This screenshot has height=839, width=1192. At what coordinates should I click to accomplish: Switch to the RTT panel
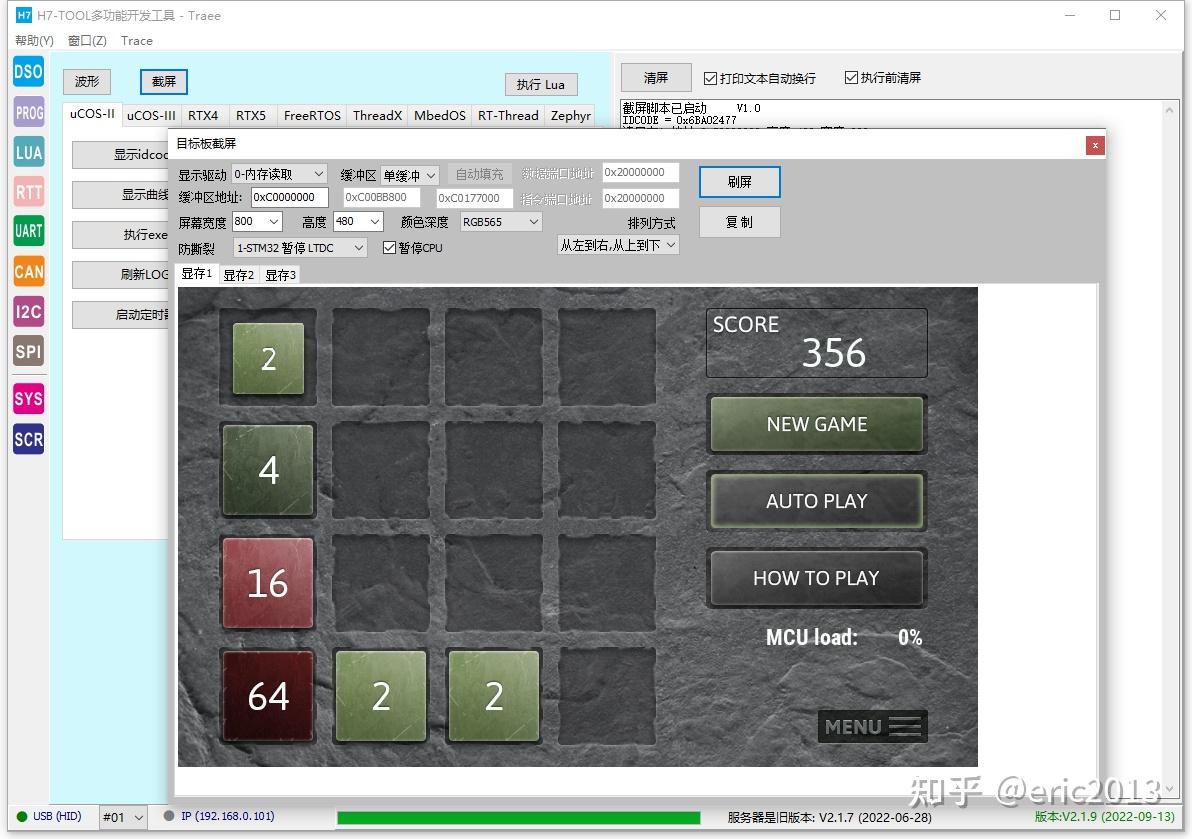(x=27, y=191)
